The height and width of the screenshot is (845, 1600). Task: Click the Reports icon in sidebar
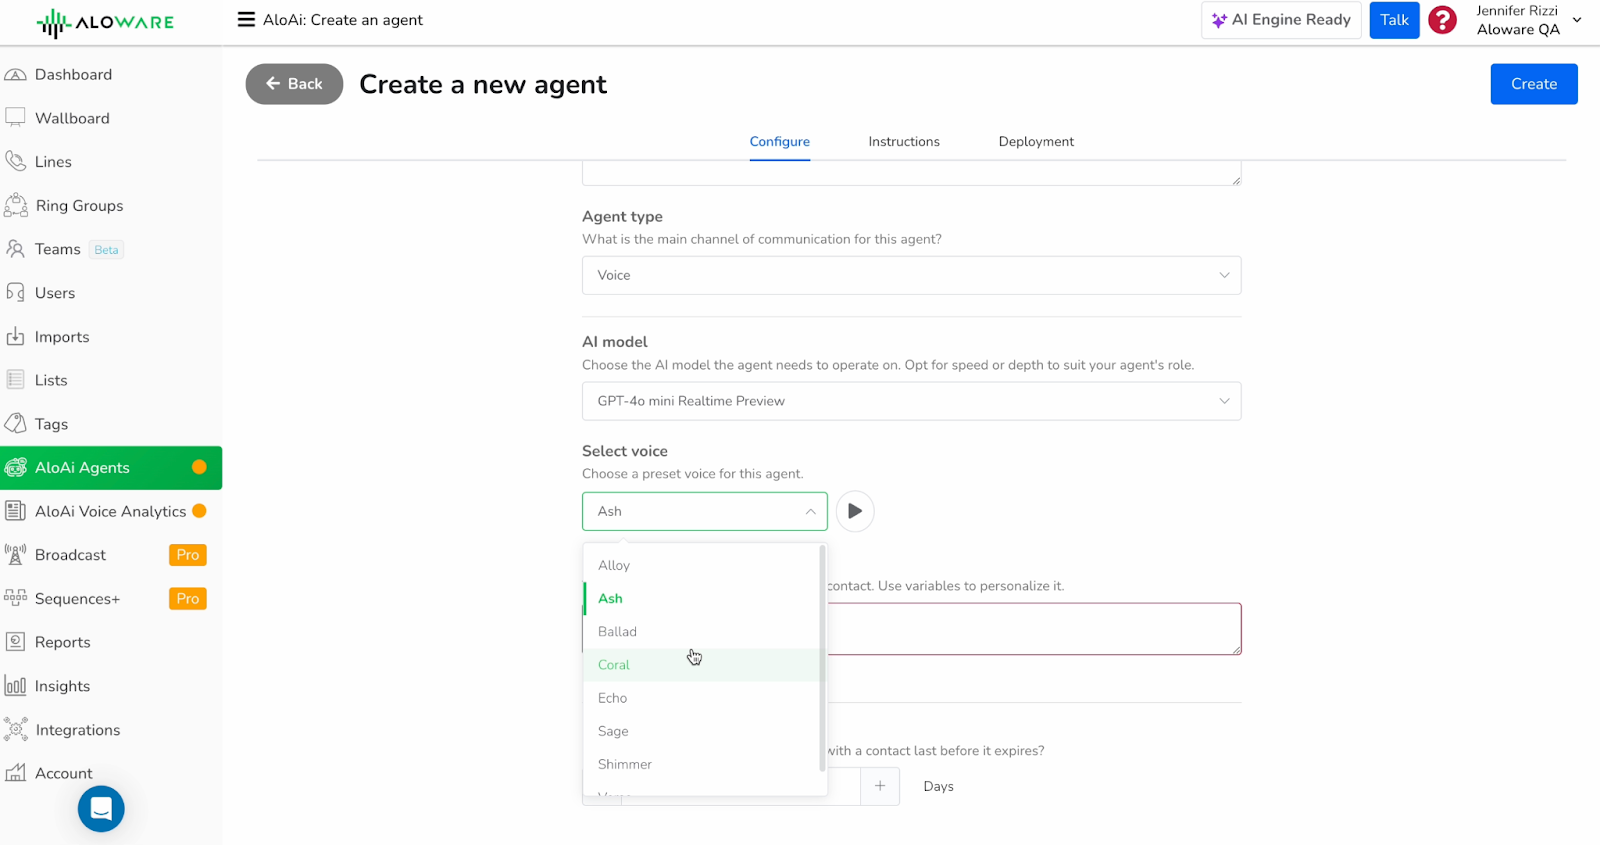point(15,642)
